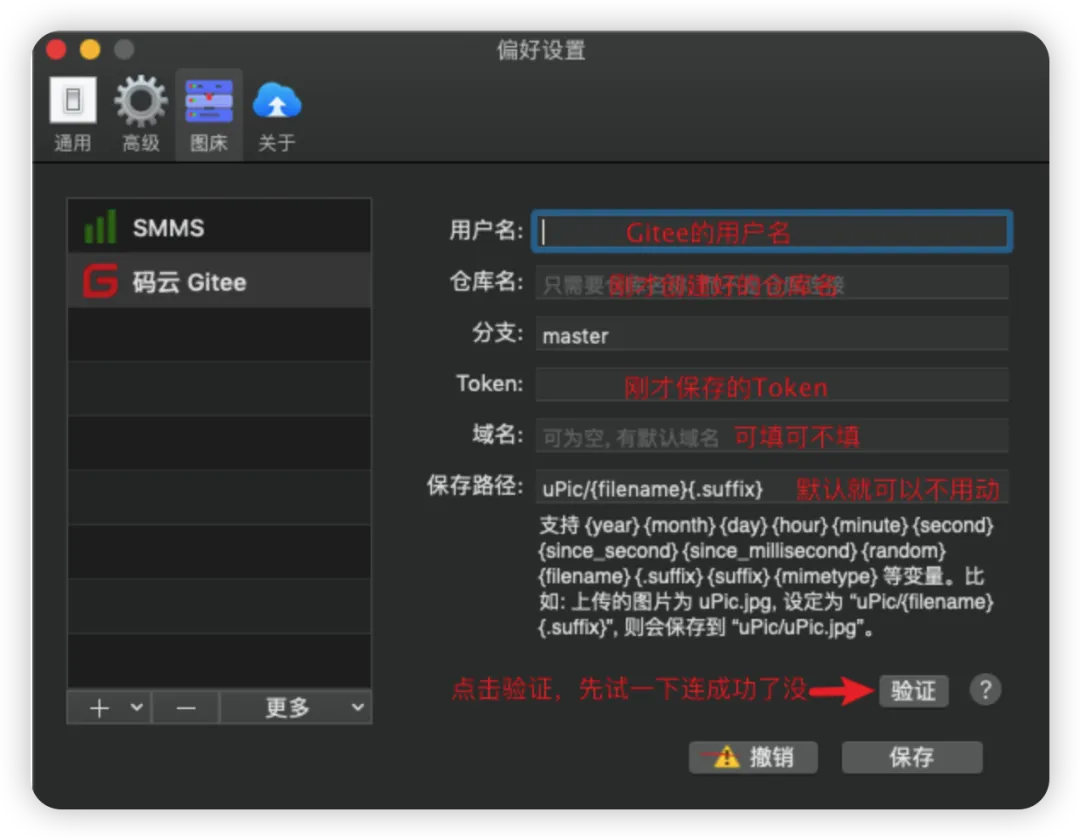
Task: Focus the 用户名 username input field
Action: [772, 231]
